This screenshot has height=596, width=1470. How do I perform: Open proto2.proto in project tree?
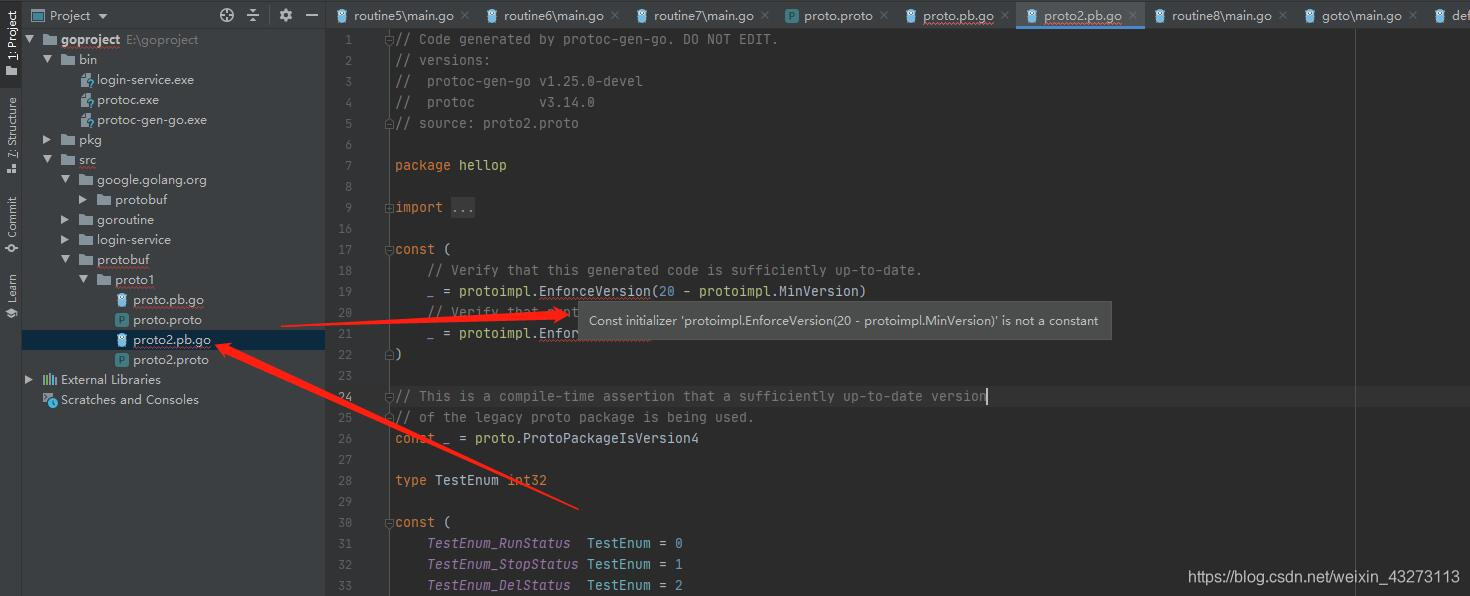click(170, 360)
